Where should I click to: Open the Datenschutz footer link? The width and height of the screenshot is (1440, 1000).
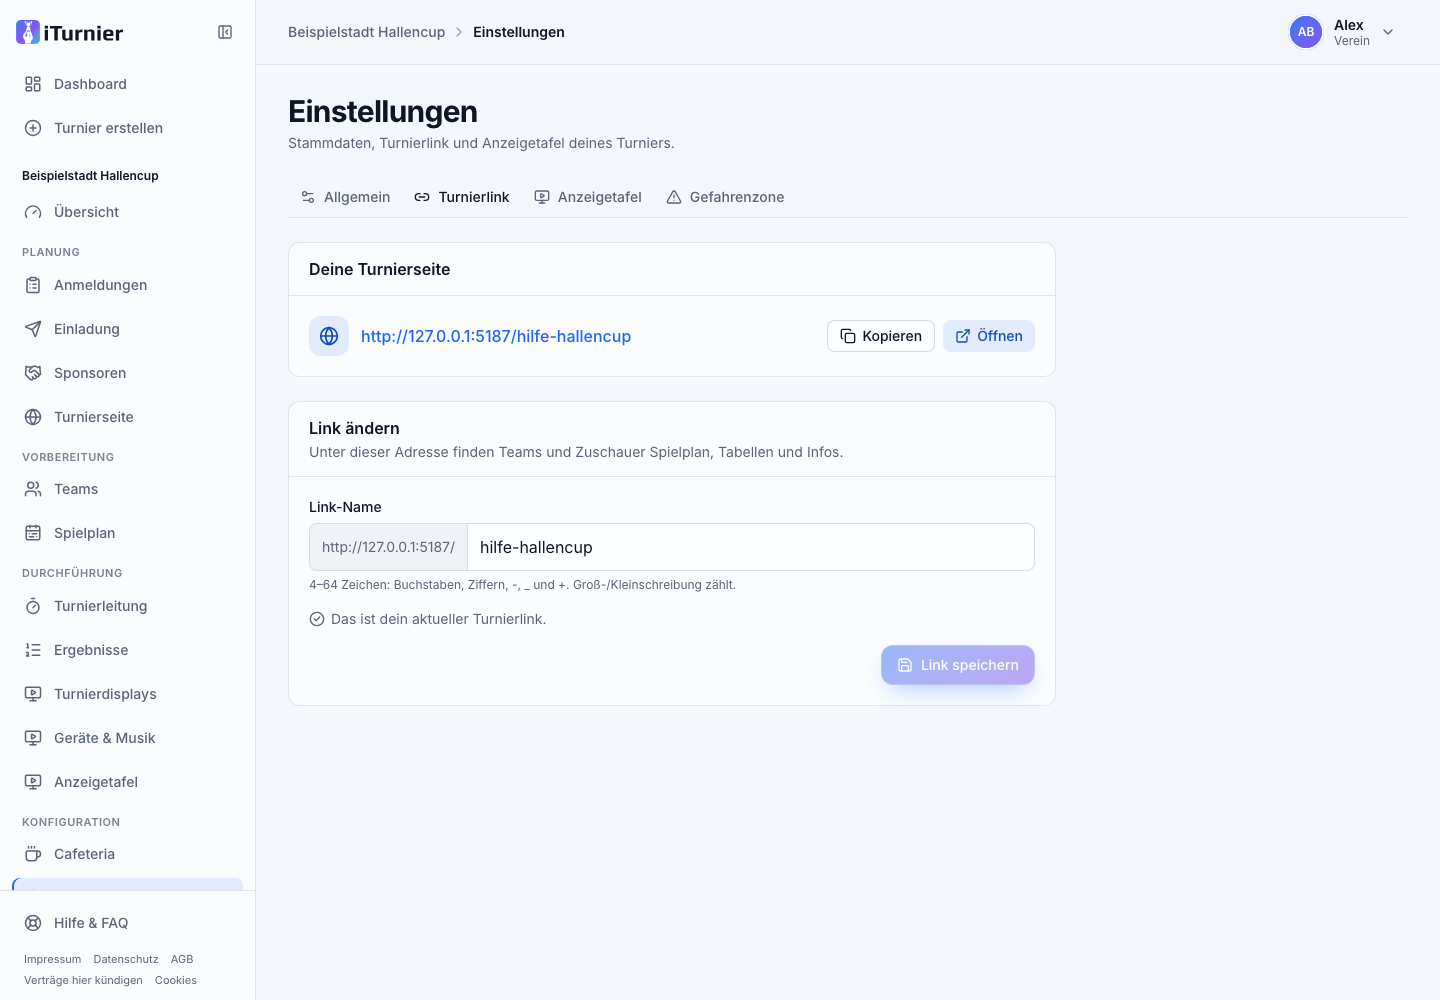click(x=126, y=959)
